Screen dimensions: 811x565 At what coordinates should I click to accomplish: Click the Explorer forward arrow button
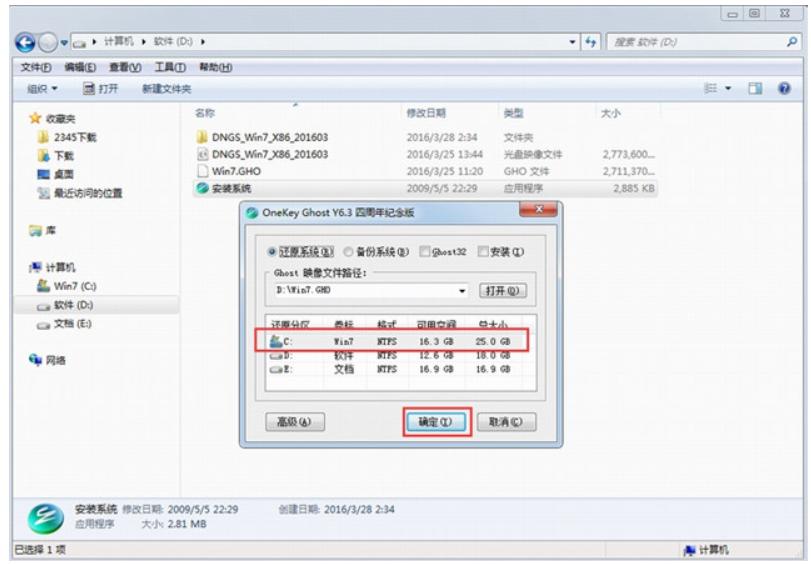(x=48, y=42)
